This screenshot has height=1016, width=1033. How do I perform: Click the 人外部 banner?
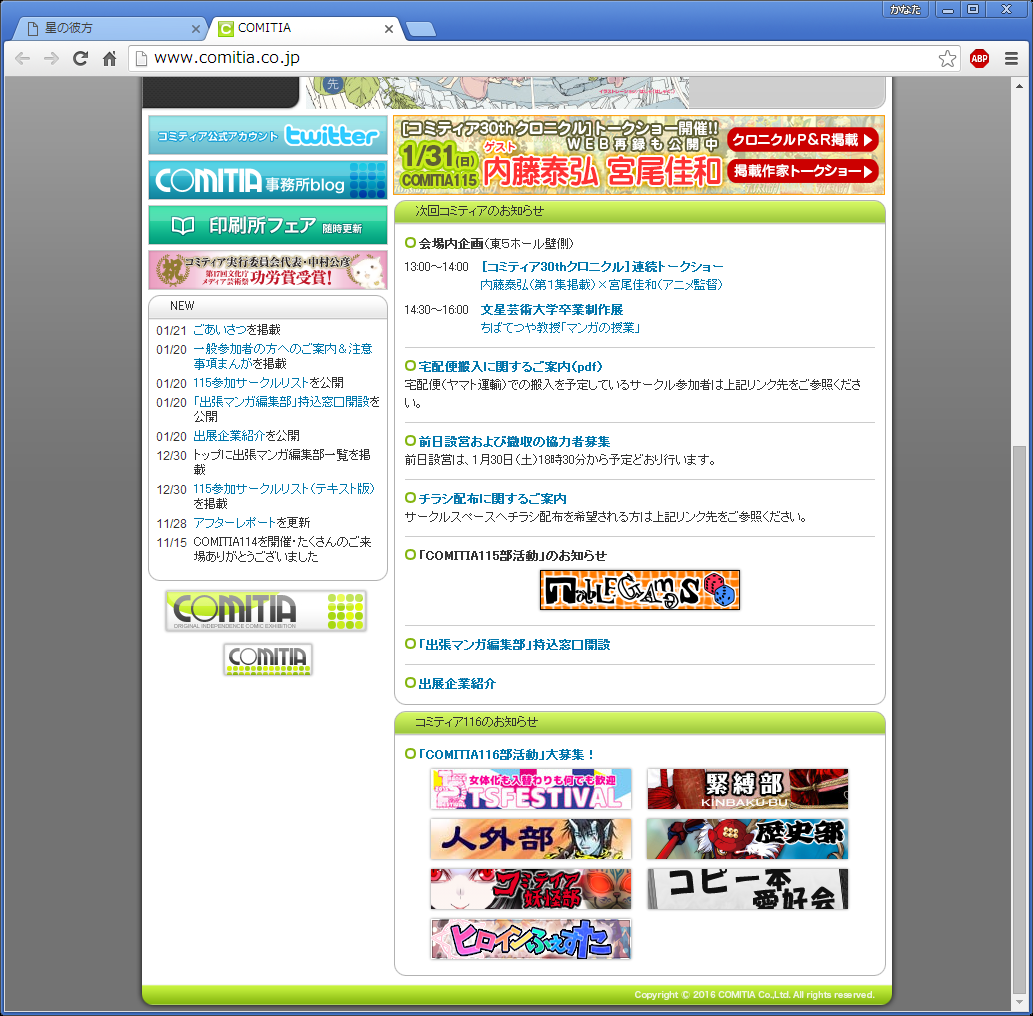click(530, 839)
